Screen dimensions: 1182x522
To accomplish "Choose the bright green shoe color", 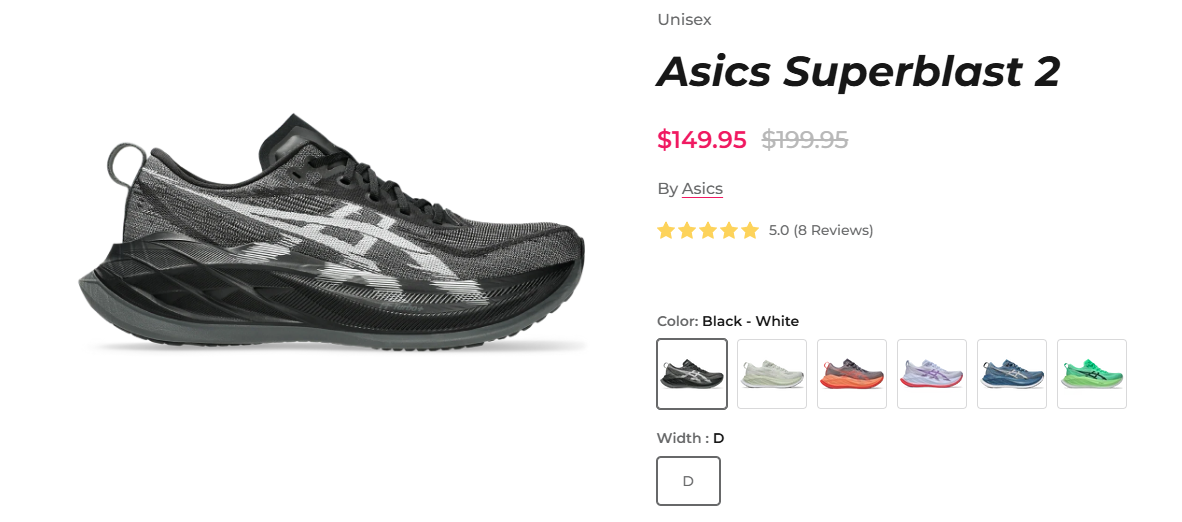I will [x=1092, y=374].
